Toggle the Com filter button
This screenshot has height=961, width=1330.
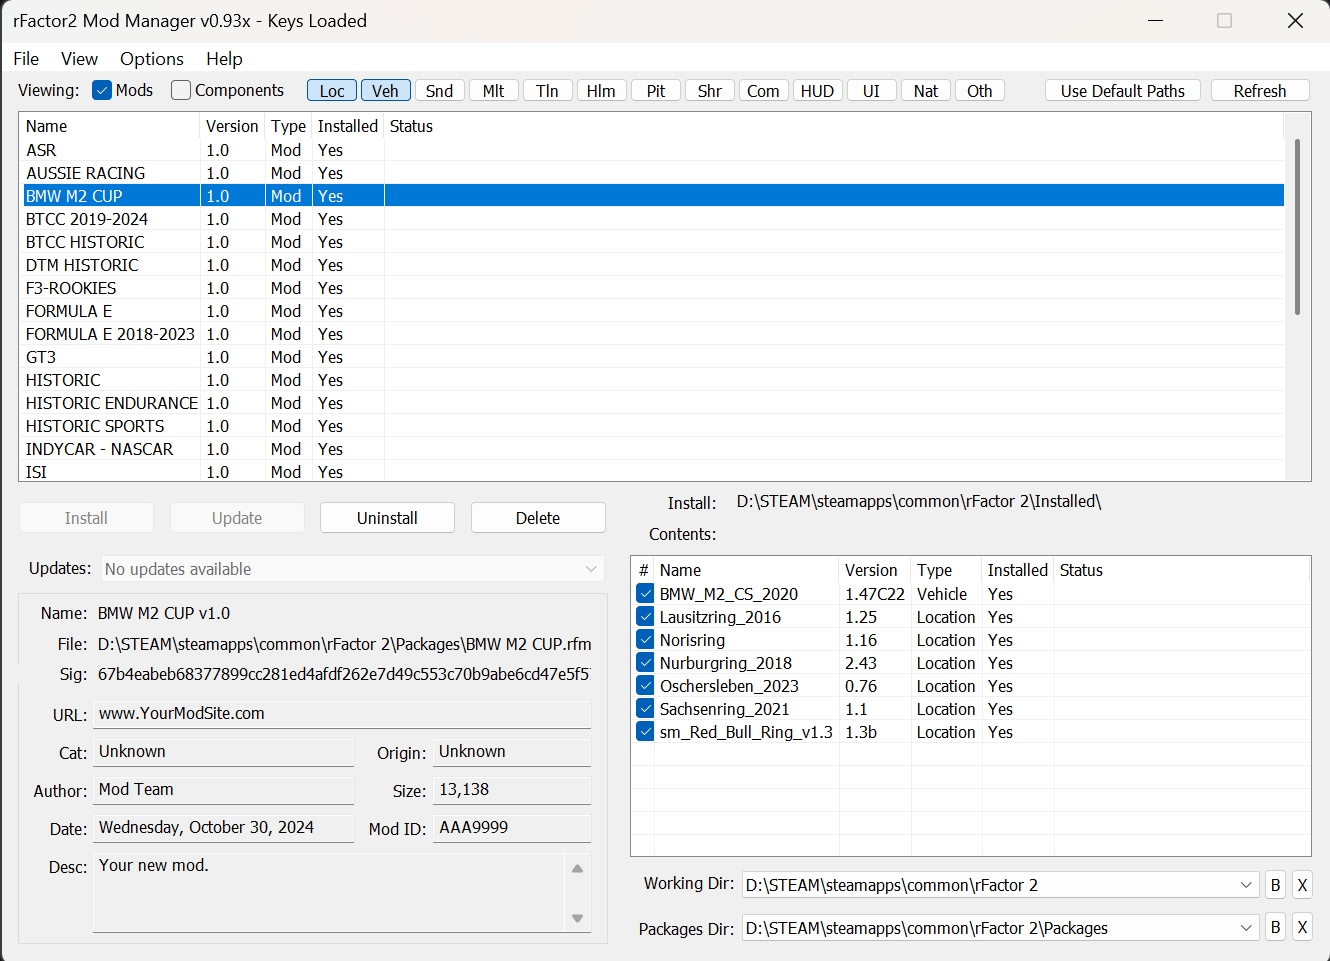click(x=763, y=91)
